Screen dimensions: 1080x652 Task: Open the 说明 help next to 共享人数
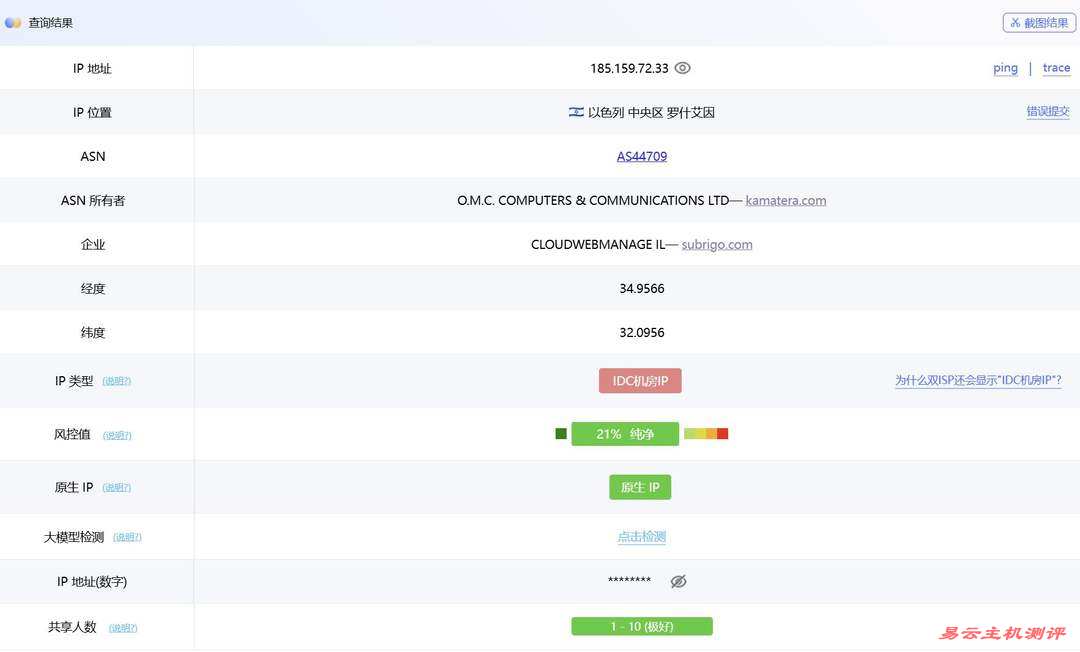tap(123, 628)
